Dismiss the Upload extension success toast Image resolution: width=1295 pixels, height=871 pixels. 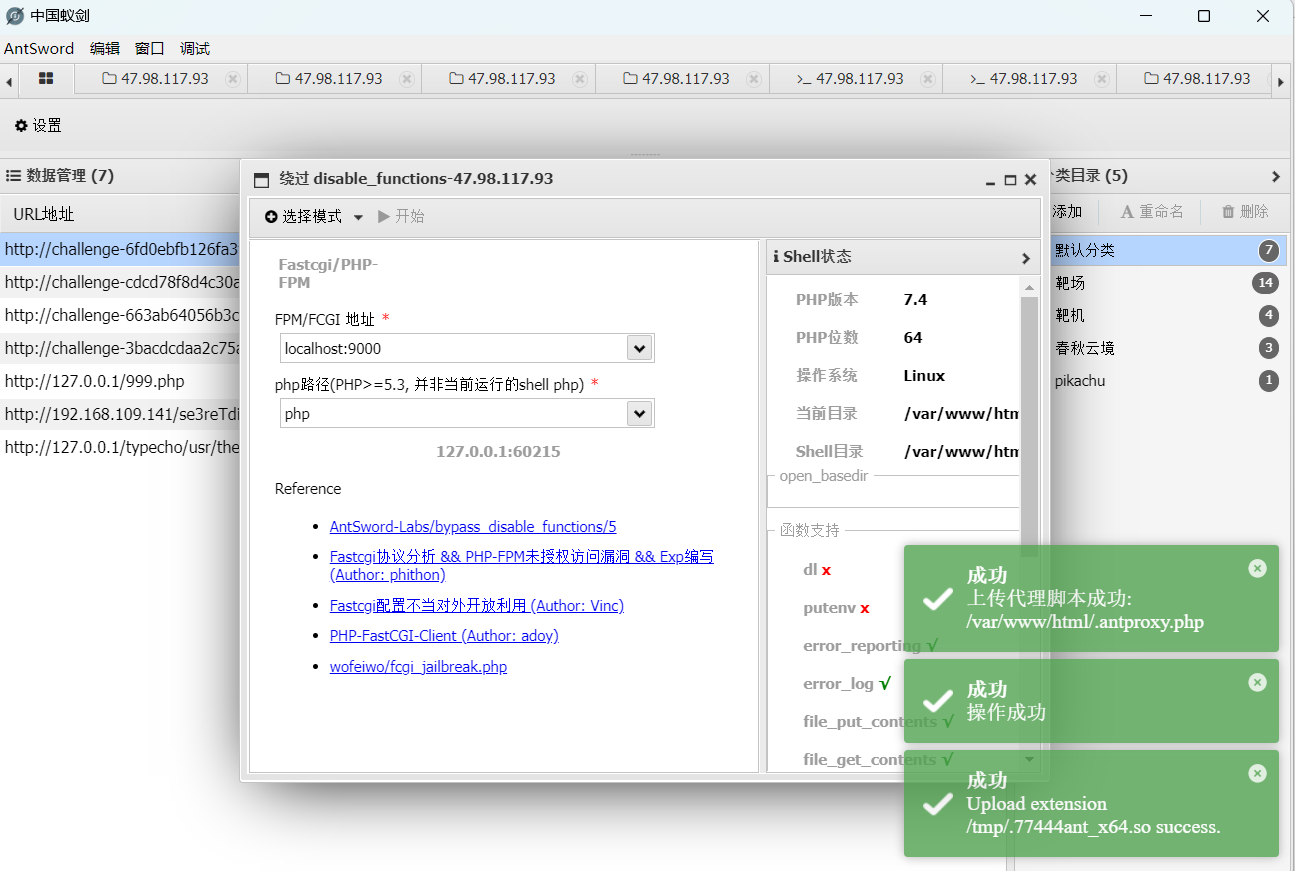tap(1257, 773)
